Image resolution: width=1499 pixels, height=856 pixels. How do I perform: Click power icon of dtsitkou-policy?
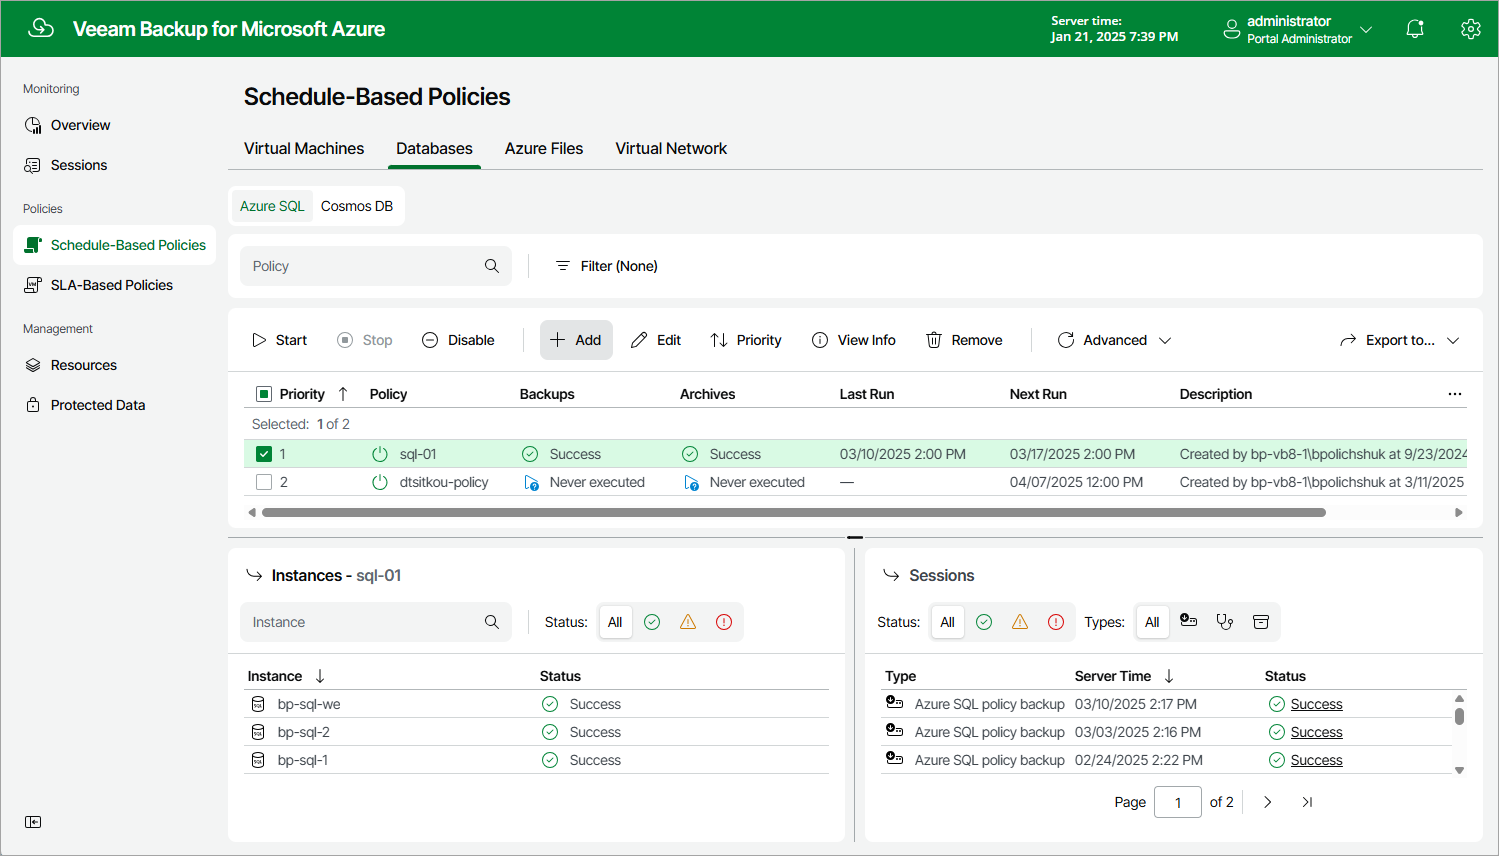point(380,482)
